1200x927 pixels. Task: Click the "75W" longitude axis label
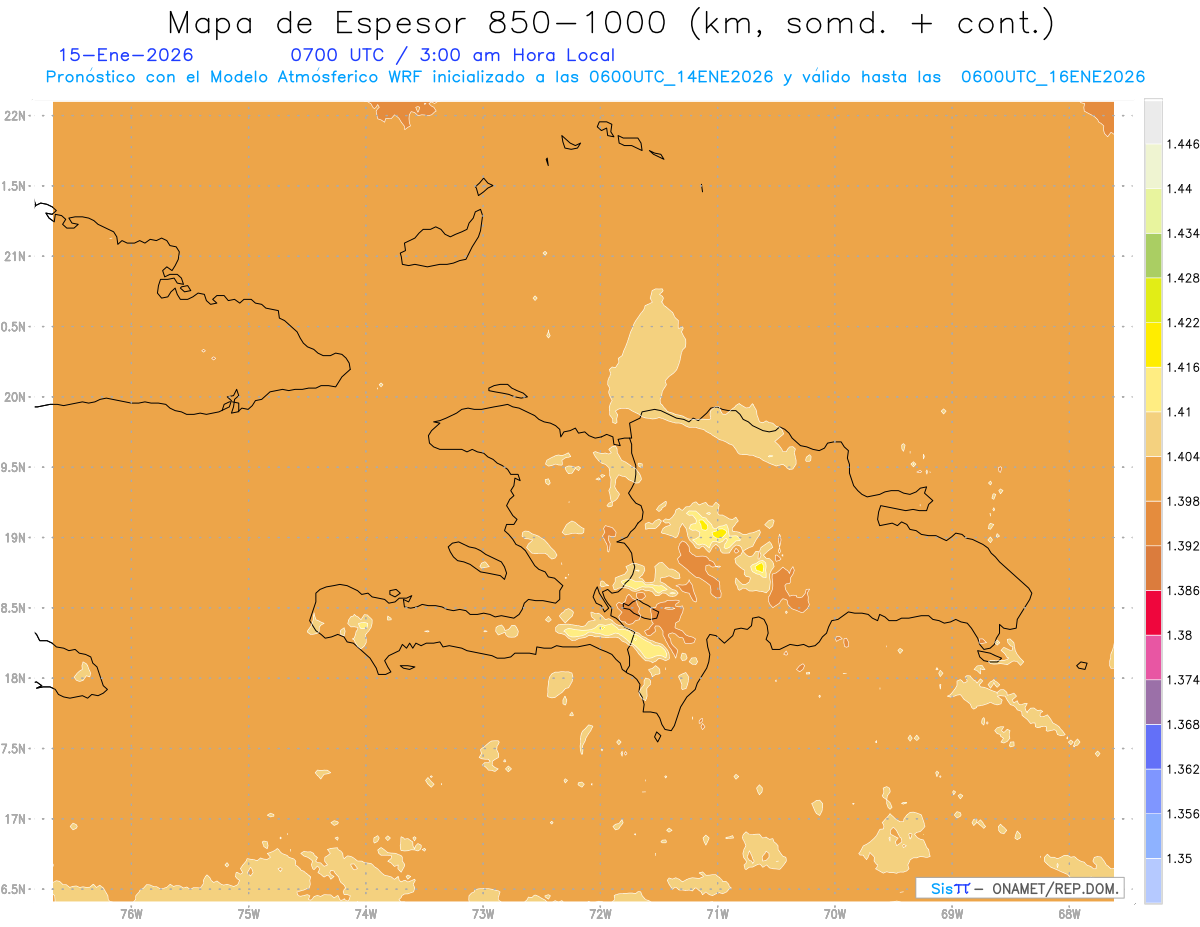pos(248,913)
